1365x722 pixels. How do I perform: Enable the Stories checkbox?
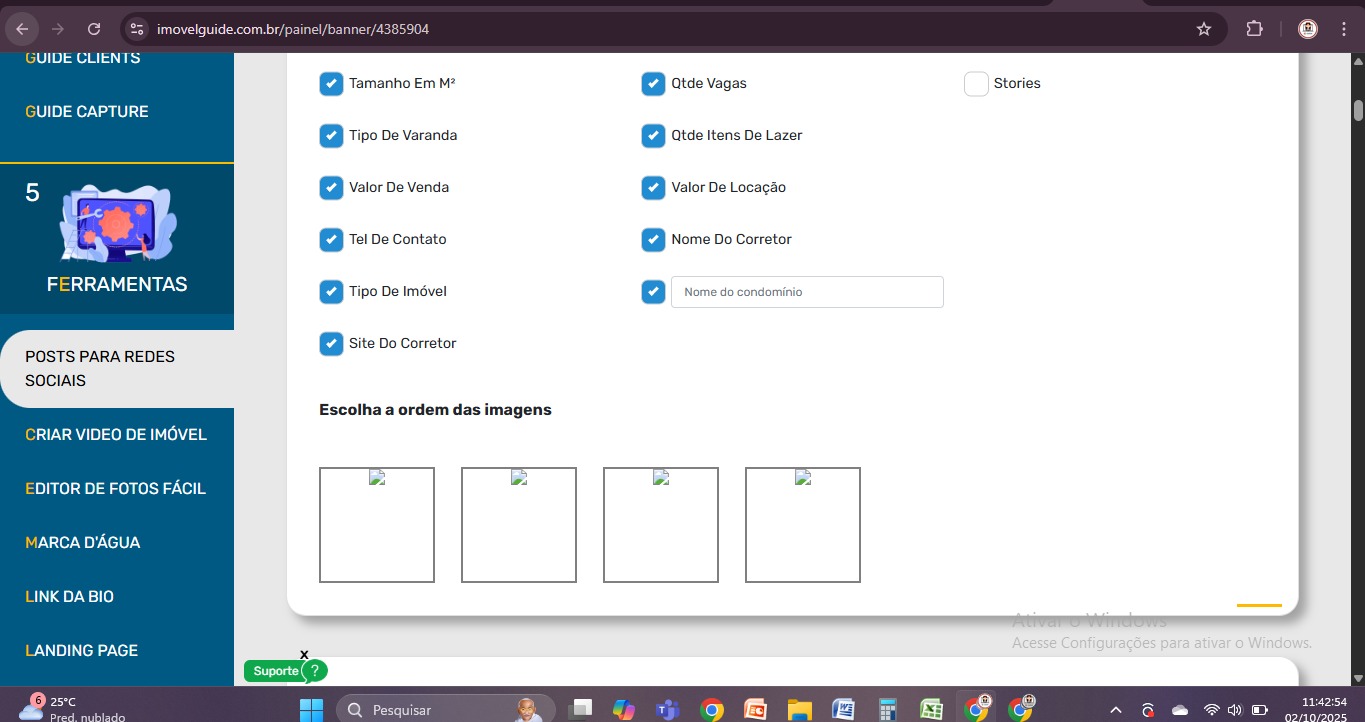(976, 84)
